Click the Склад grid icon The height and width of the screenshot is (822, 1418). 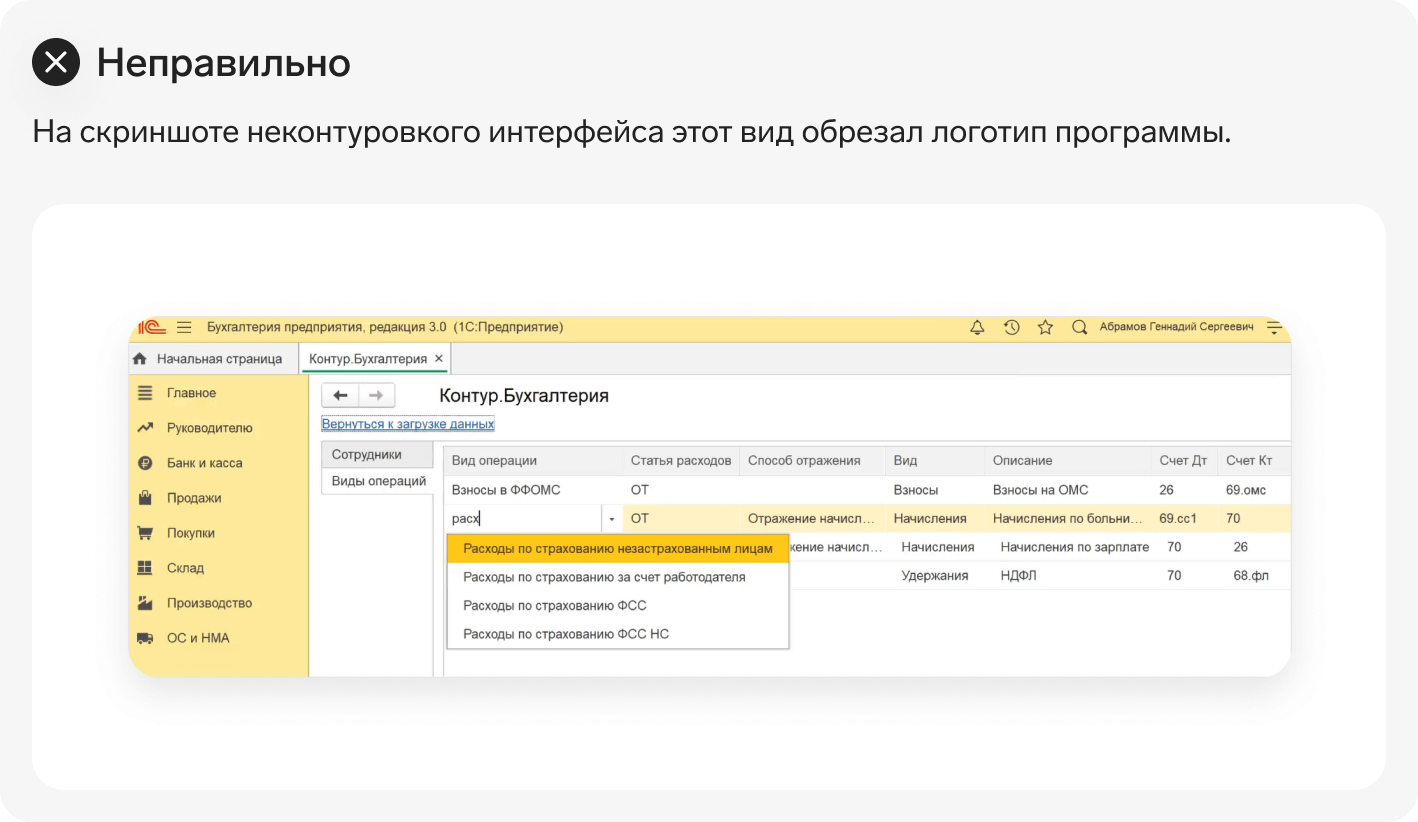click(x=145, y=568)
